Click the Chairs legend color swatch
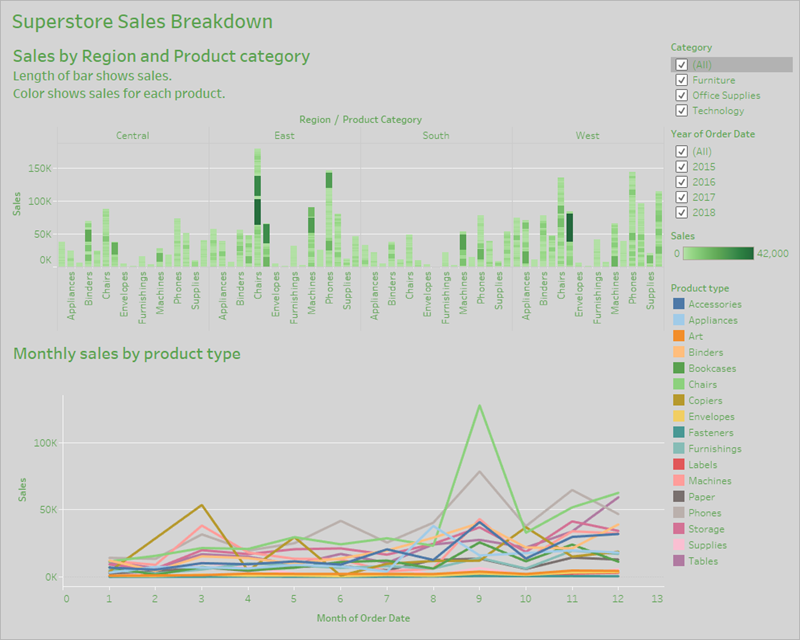The width and height of the screenshot is (800, 640). (679, 384)
